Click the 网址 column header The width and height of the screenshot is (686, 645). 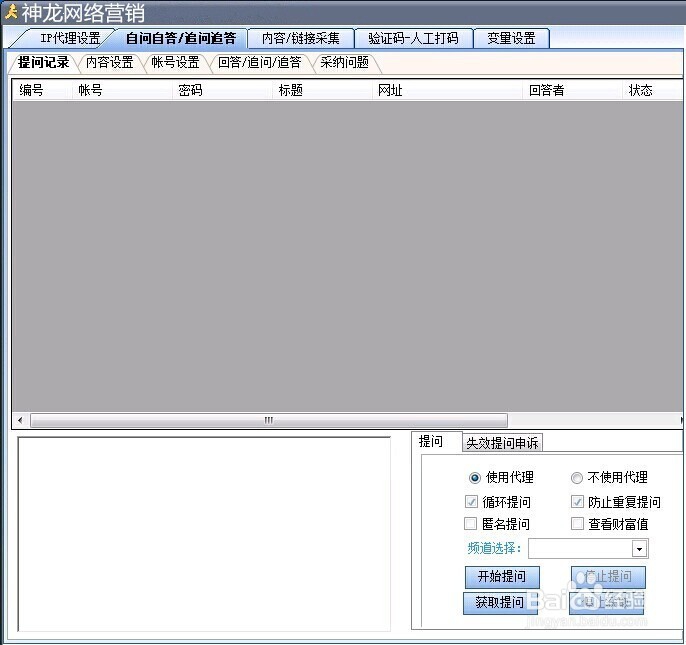tap(447, 90)
